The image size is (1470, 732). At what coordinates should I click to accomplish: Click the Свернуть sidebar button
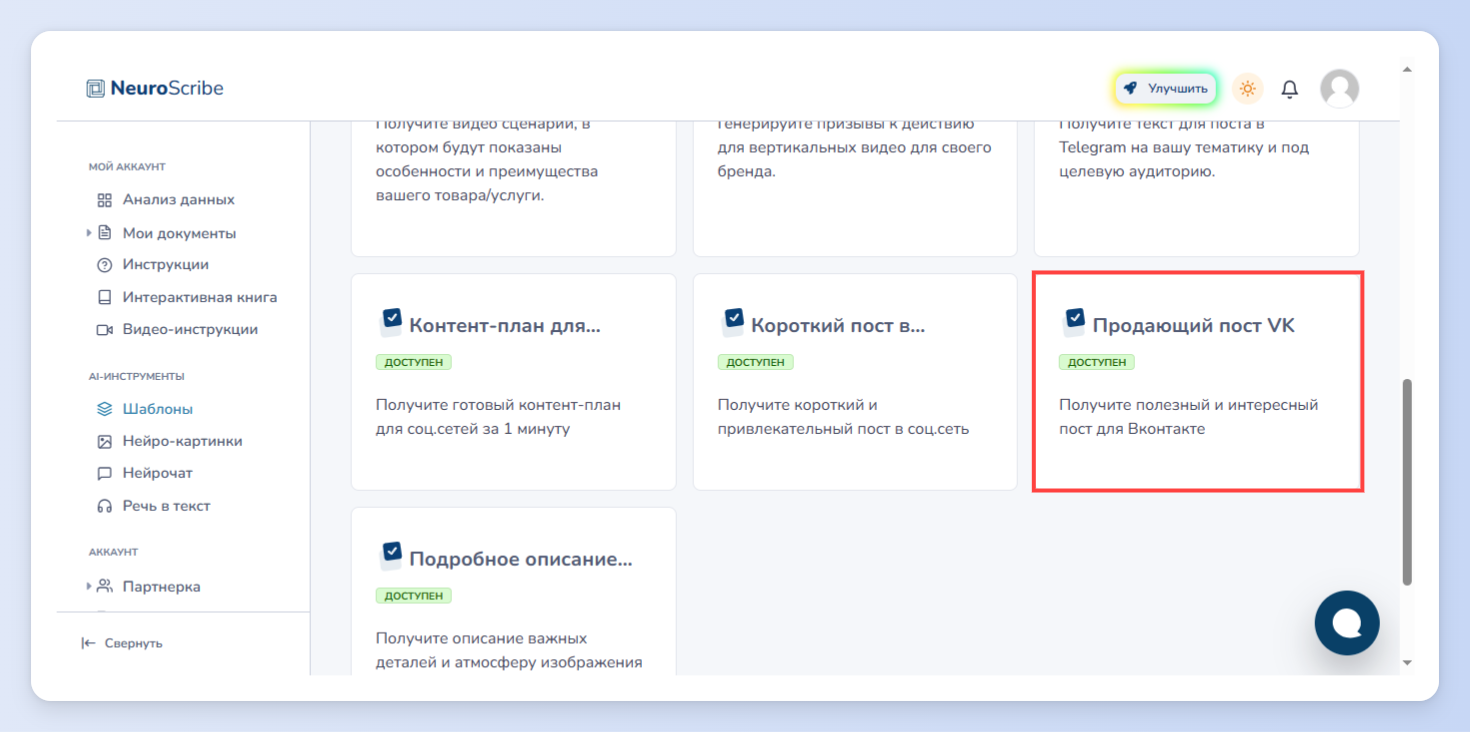pos(122,643)
